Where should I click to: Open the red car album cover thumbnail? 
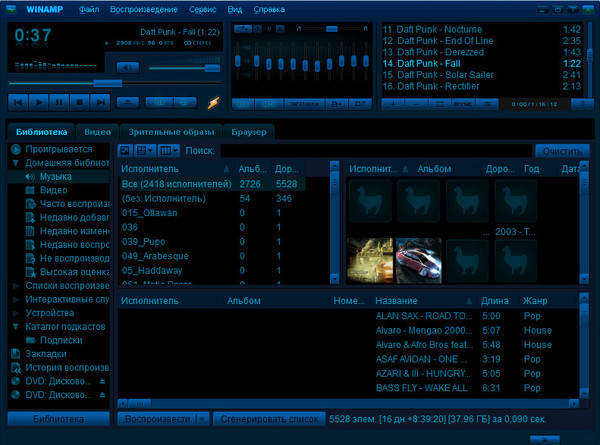pos(419,261)
